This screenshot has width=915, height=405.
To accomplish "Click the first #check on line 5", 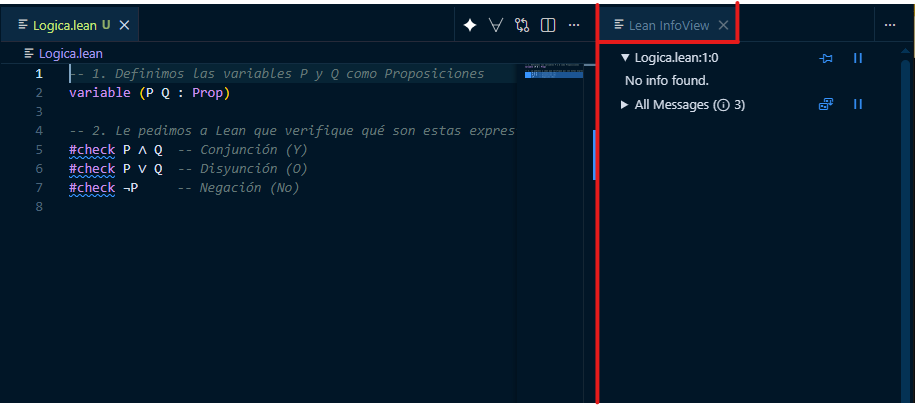I will point(92,150).
